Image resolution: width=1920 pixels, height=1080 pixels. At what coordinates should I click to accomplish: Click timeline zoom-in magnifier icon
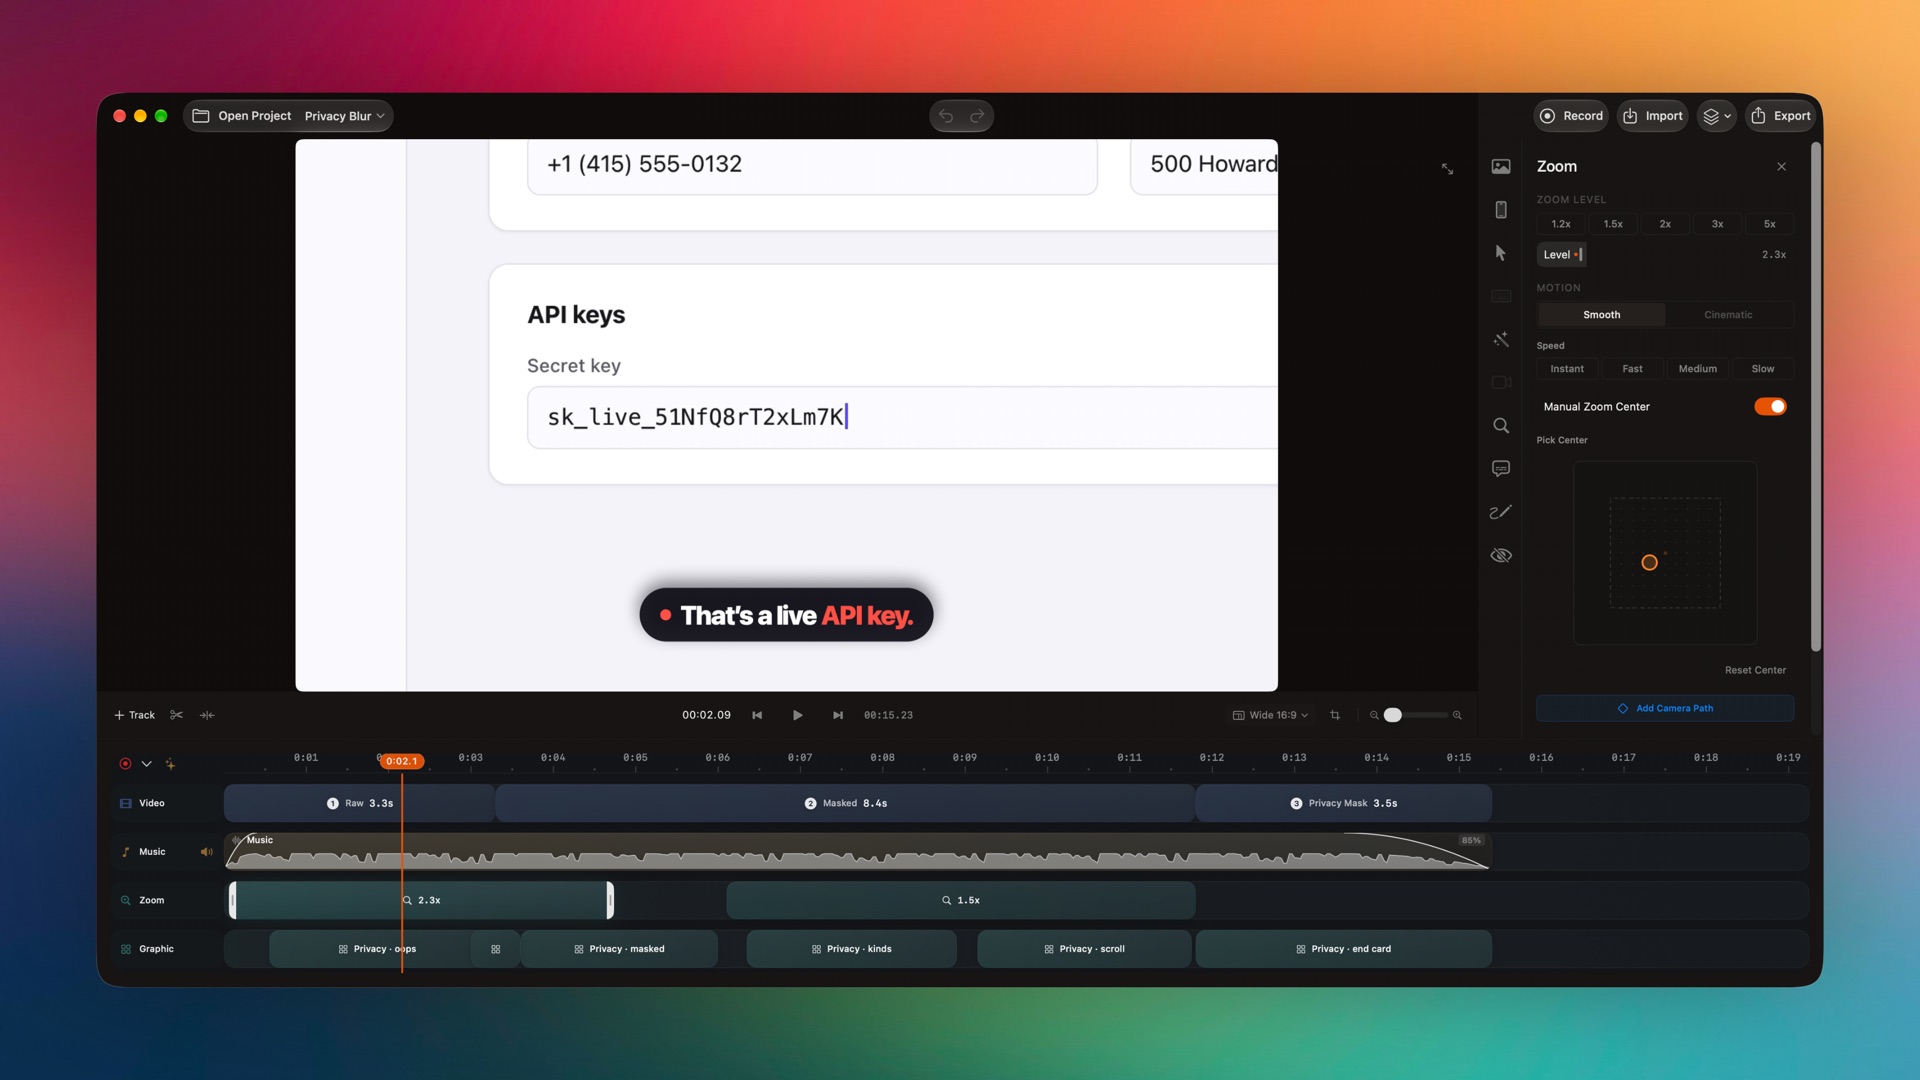click(x=1457, y=715)
